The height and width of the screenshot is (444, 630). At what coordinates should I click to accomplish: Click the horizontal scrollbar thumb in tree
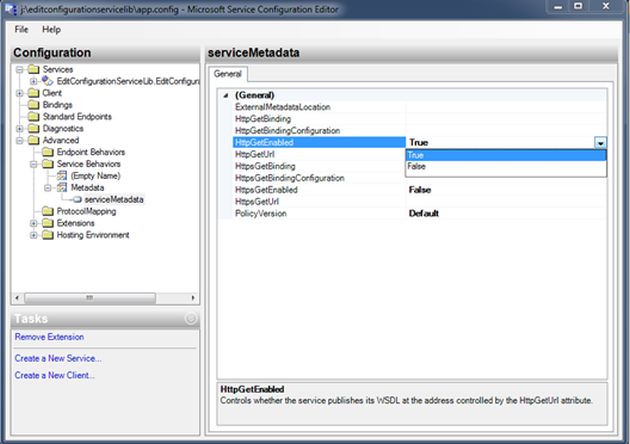[90, 298]
